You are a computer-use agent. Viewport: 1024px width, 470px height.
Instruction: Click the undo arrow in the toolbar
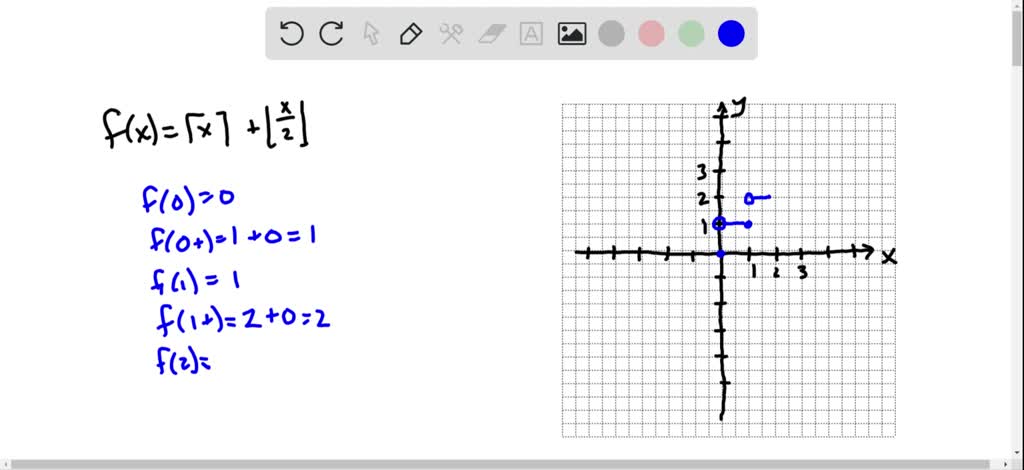point(291,34)
